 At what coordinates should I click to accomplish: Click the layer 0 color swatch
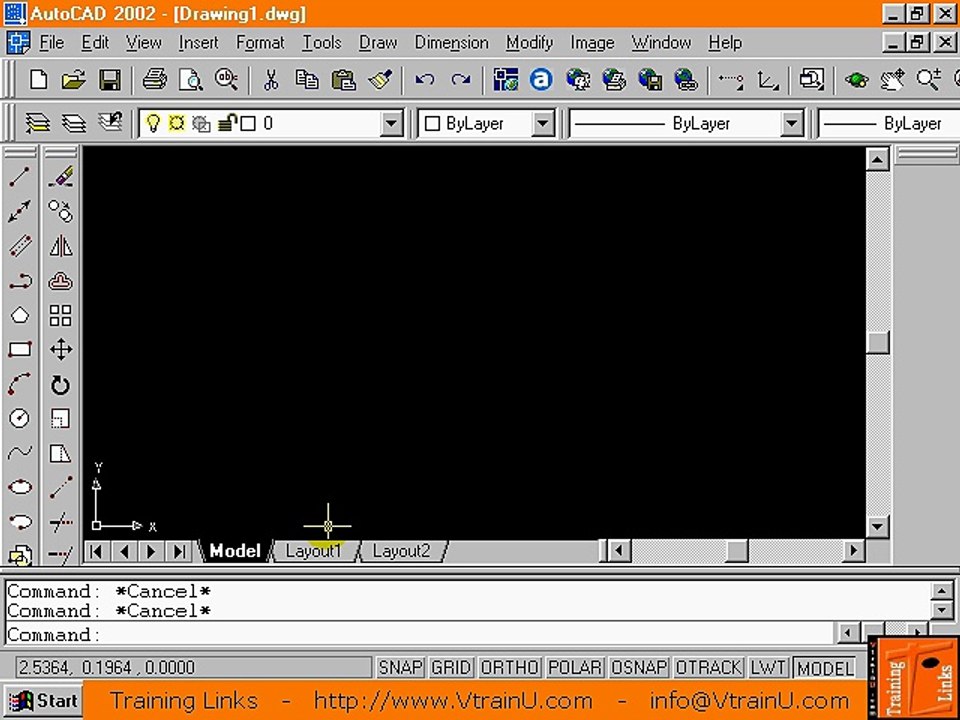click(248, 124)
